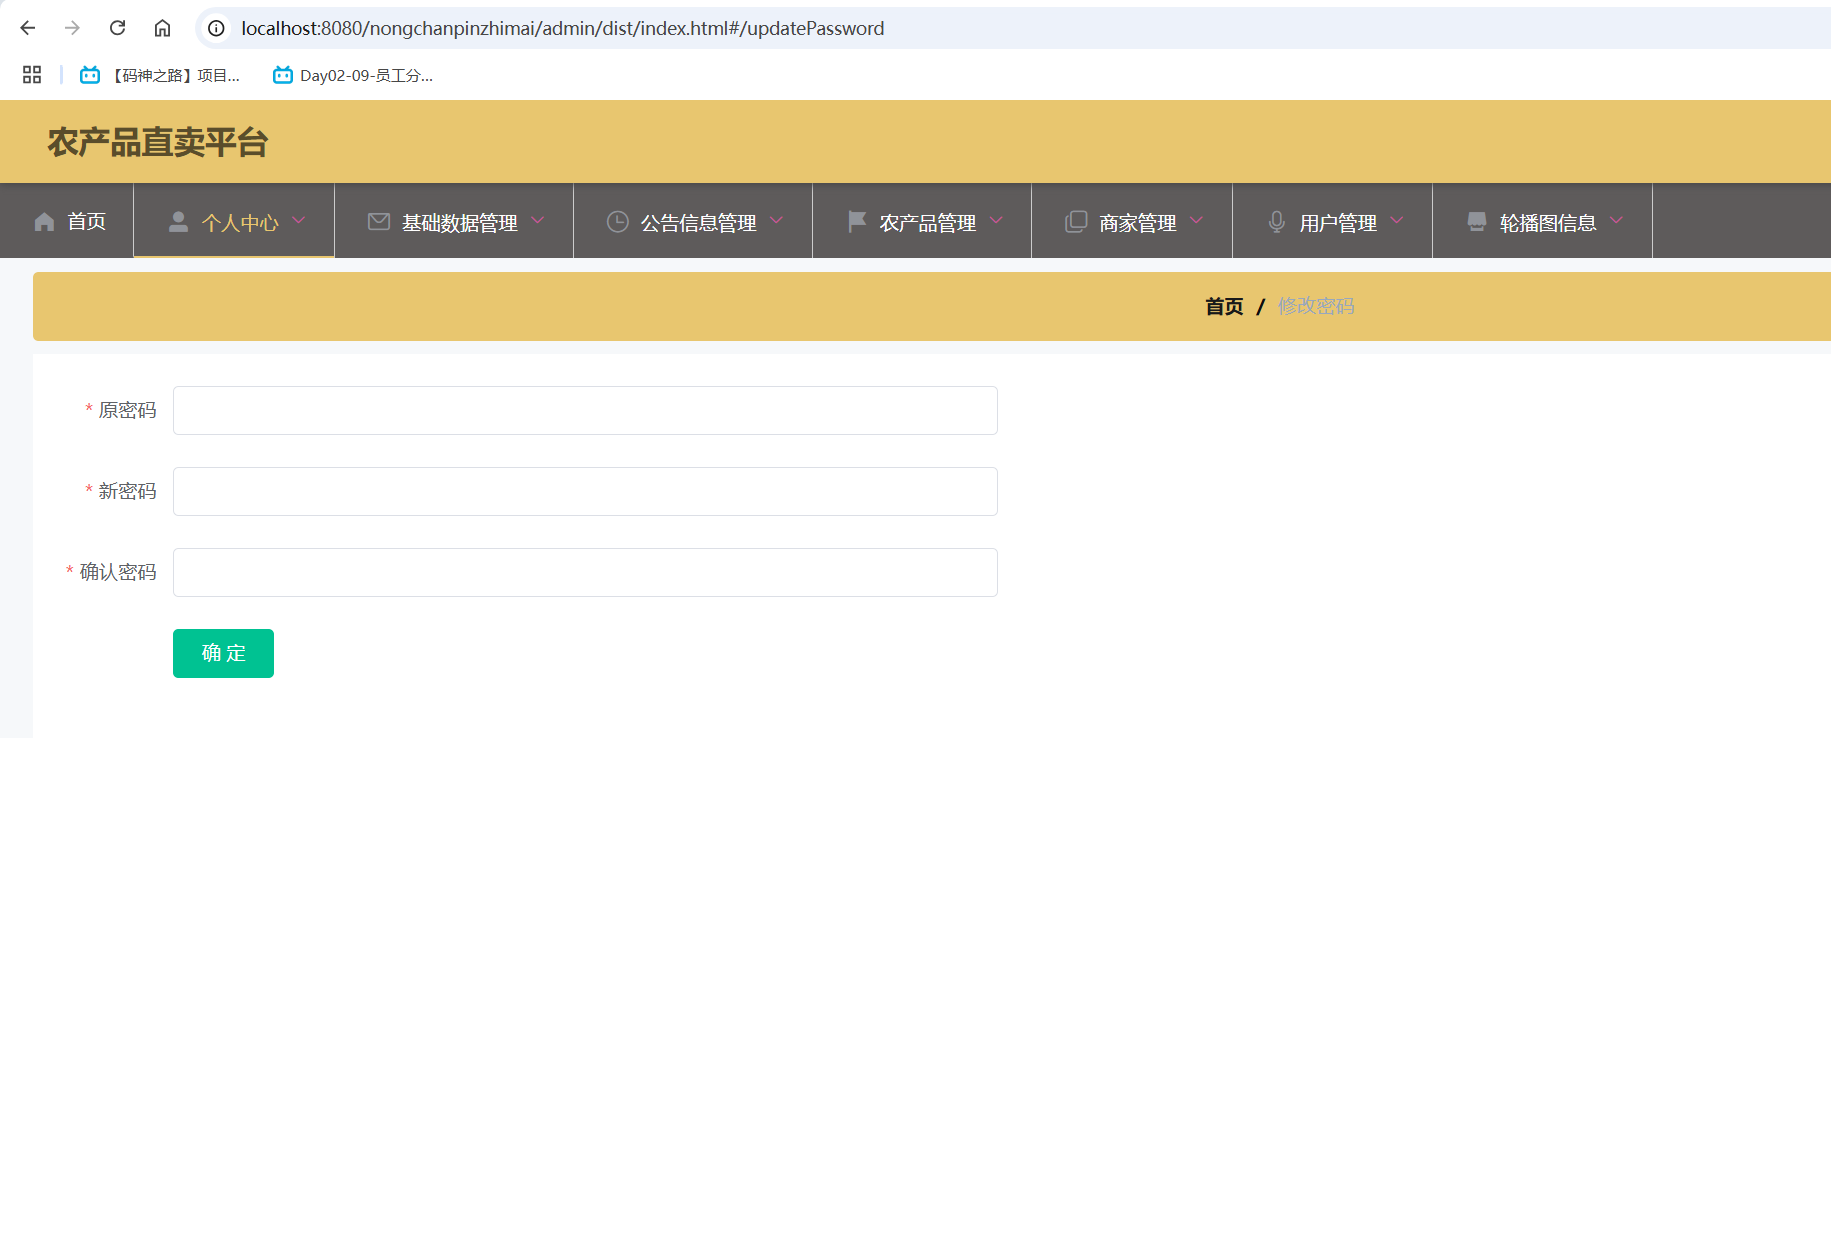Image resolution: width=1831 pixels, height=1248 pixels.
Task: Go to 首页 via breadcrumb link
Action: [1224, 306]
